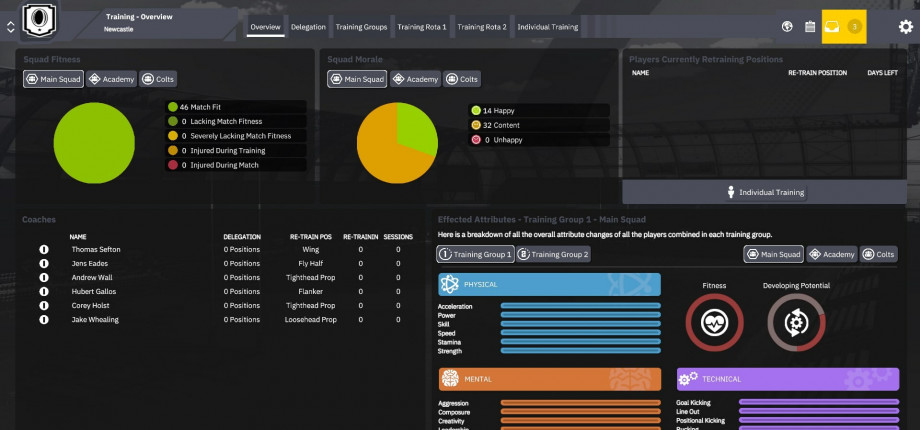The height and width of the screenshot is (430, 920).
Task: Open the Training Rota 2 tab
Action: tap(482, 27)
